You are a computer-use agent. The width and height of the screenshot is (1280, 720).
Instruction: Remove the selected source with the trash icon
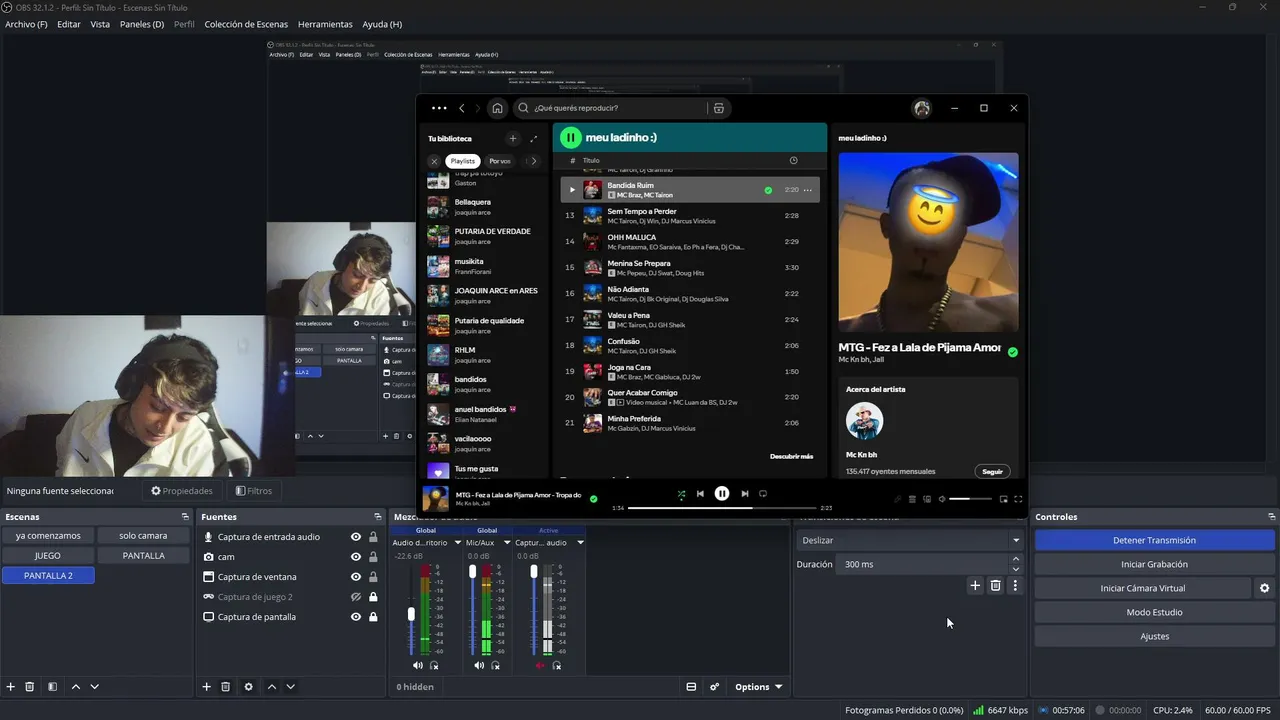(x=226, y=687)
